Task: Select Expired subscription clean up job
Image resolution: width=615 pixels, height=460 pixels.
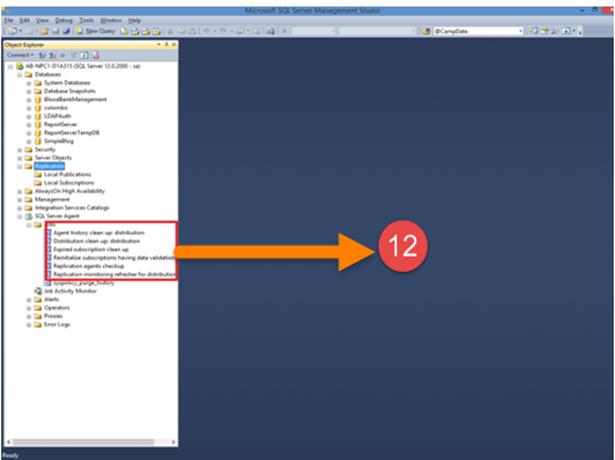Action: (91, 249)
